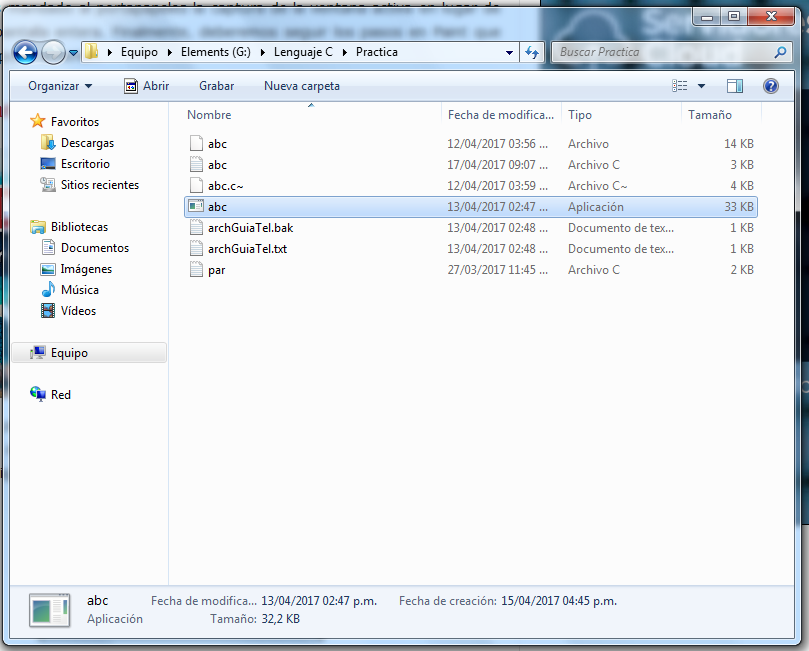
Task: Click the archGuiaTel.txt document icon
Action: (x=196, y=249)
